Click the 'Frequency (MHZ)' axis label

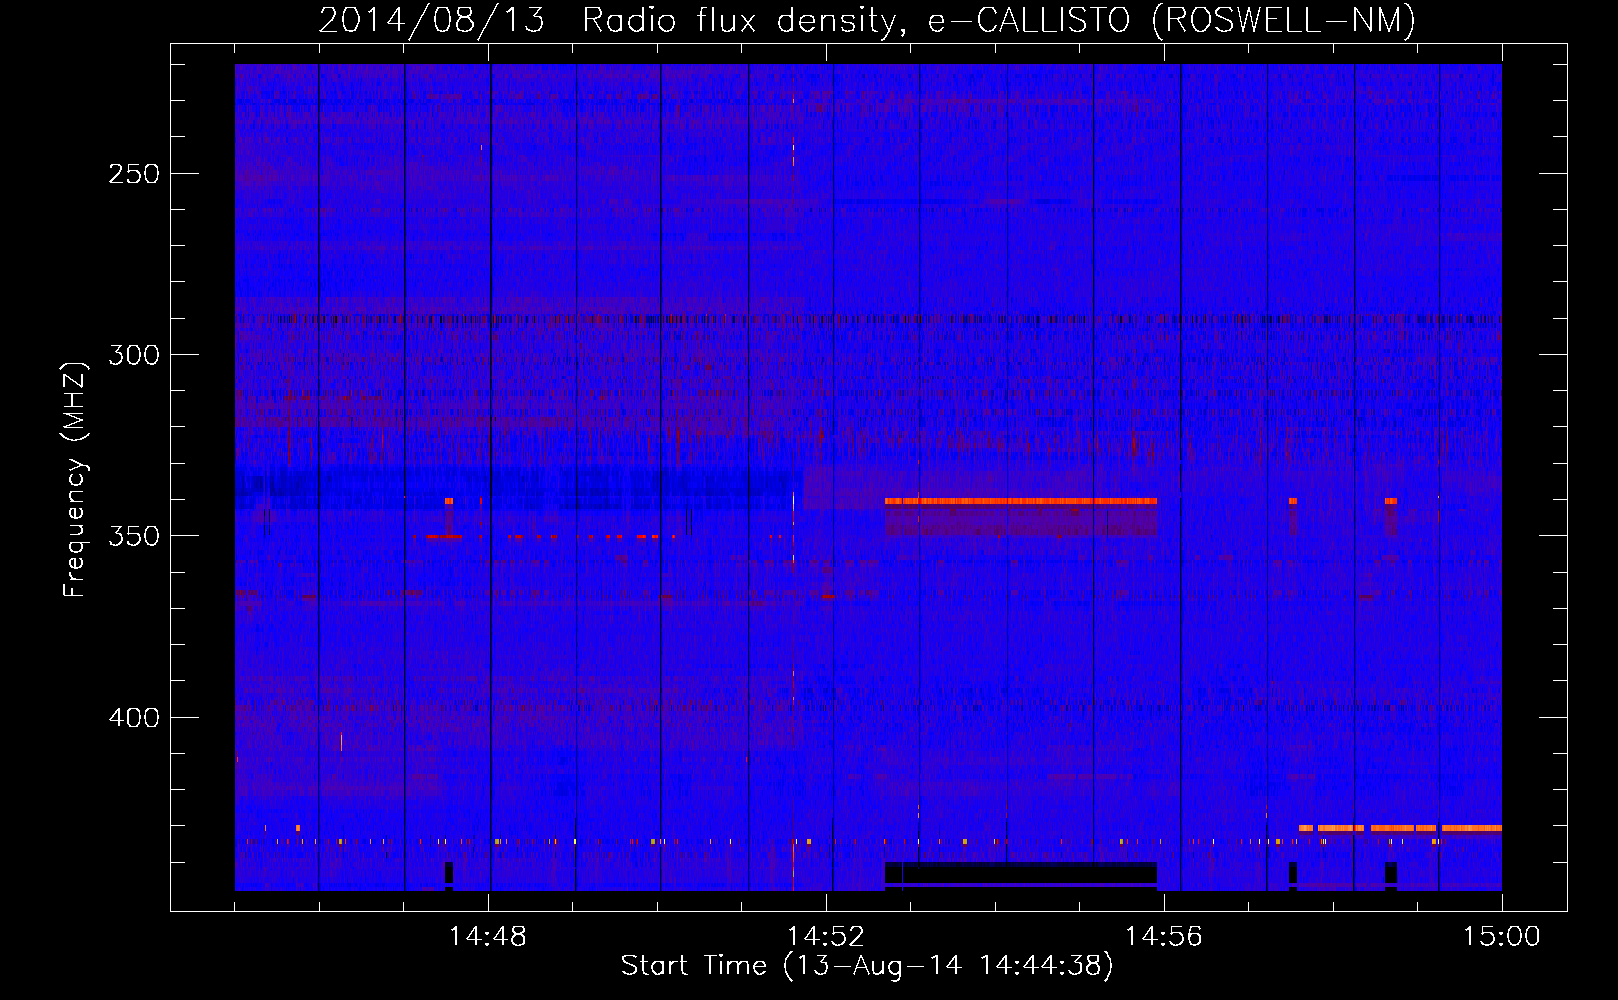pyautogui.click(x=75, y=479)
